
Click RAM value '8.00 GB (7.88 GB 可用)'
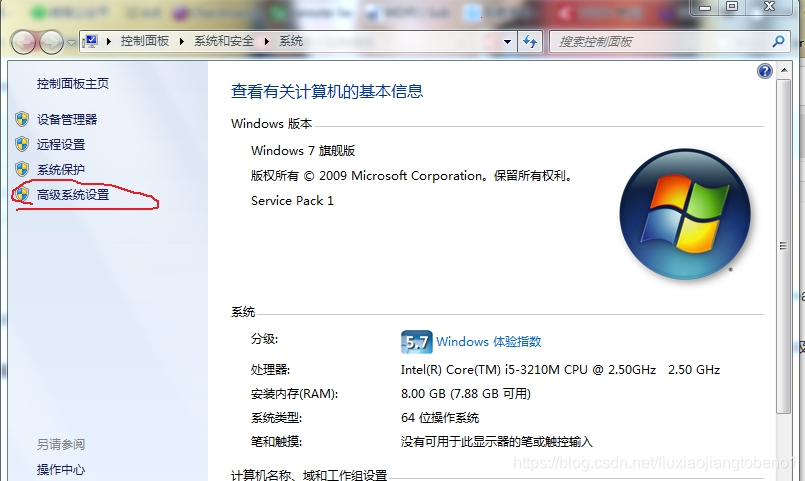pyautogui.click(x=466, y=394)
